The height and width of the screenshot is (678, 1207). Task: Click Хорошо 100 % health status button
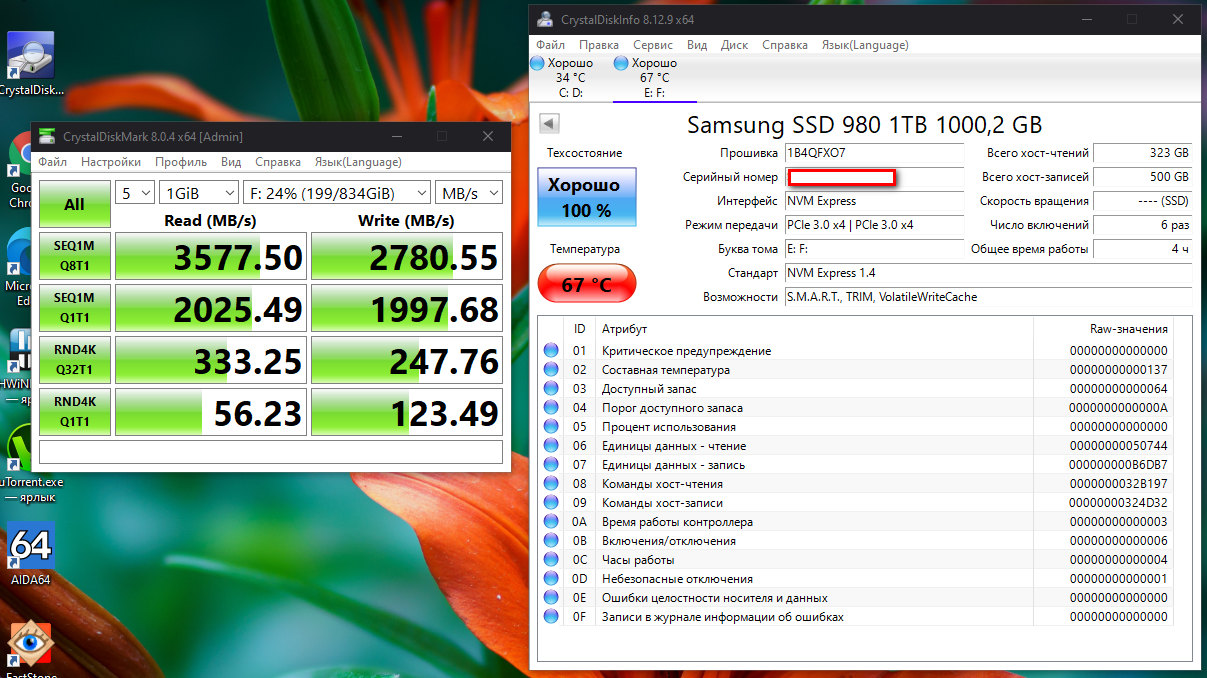click(x=587, y=197)
